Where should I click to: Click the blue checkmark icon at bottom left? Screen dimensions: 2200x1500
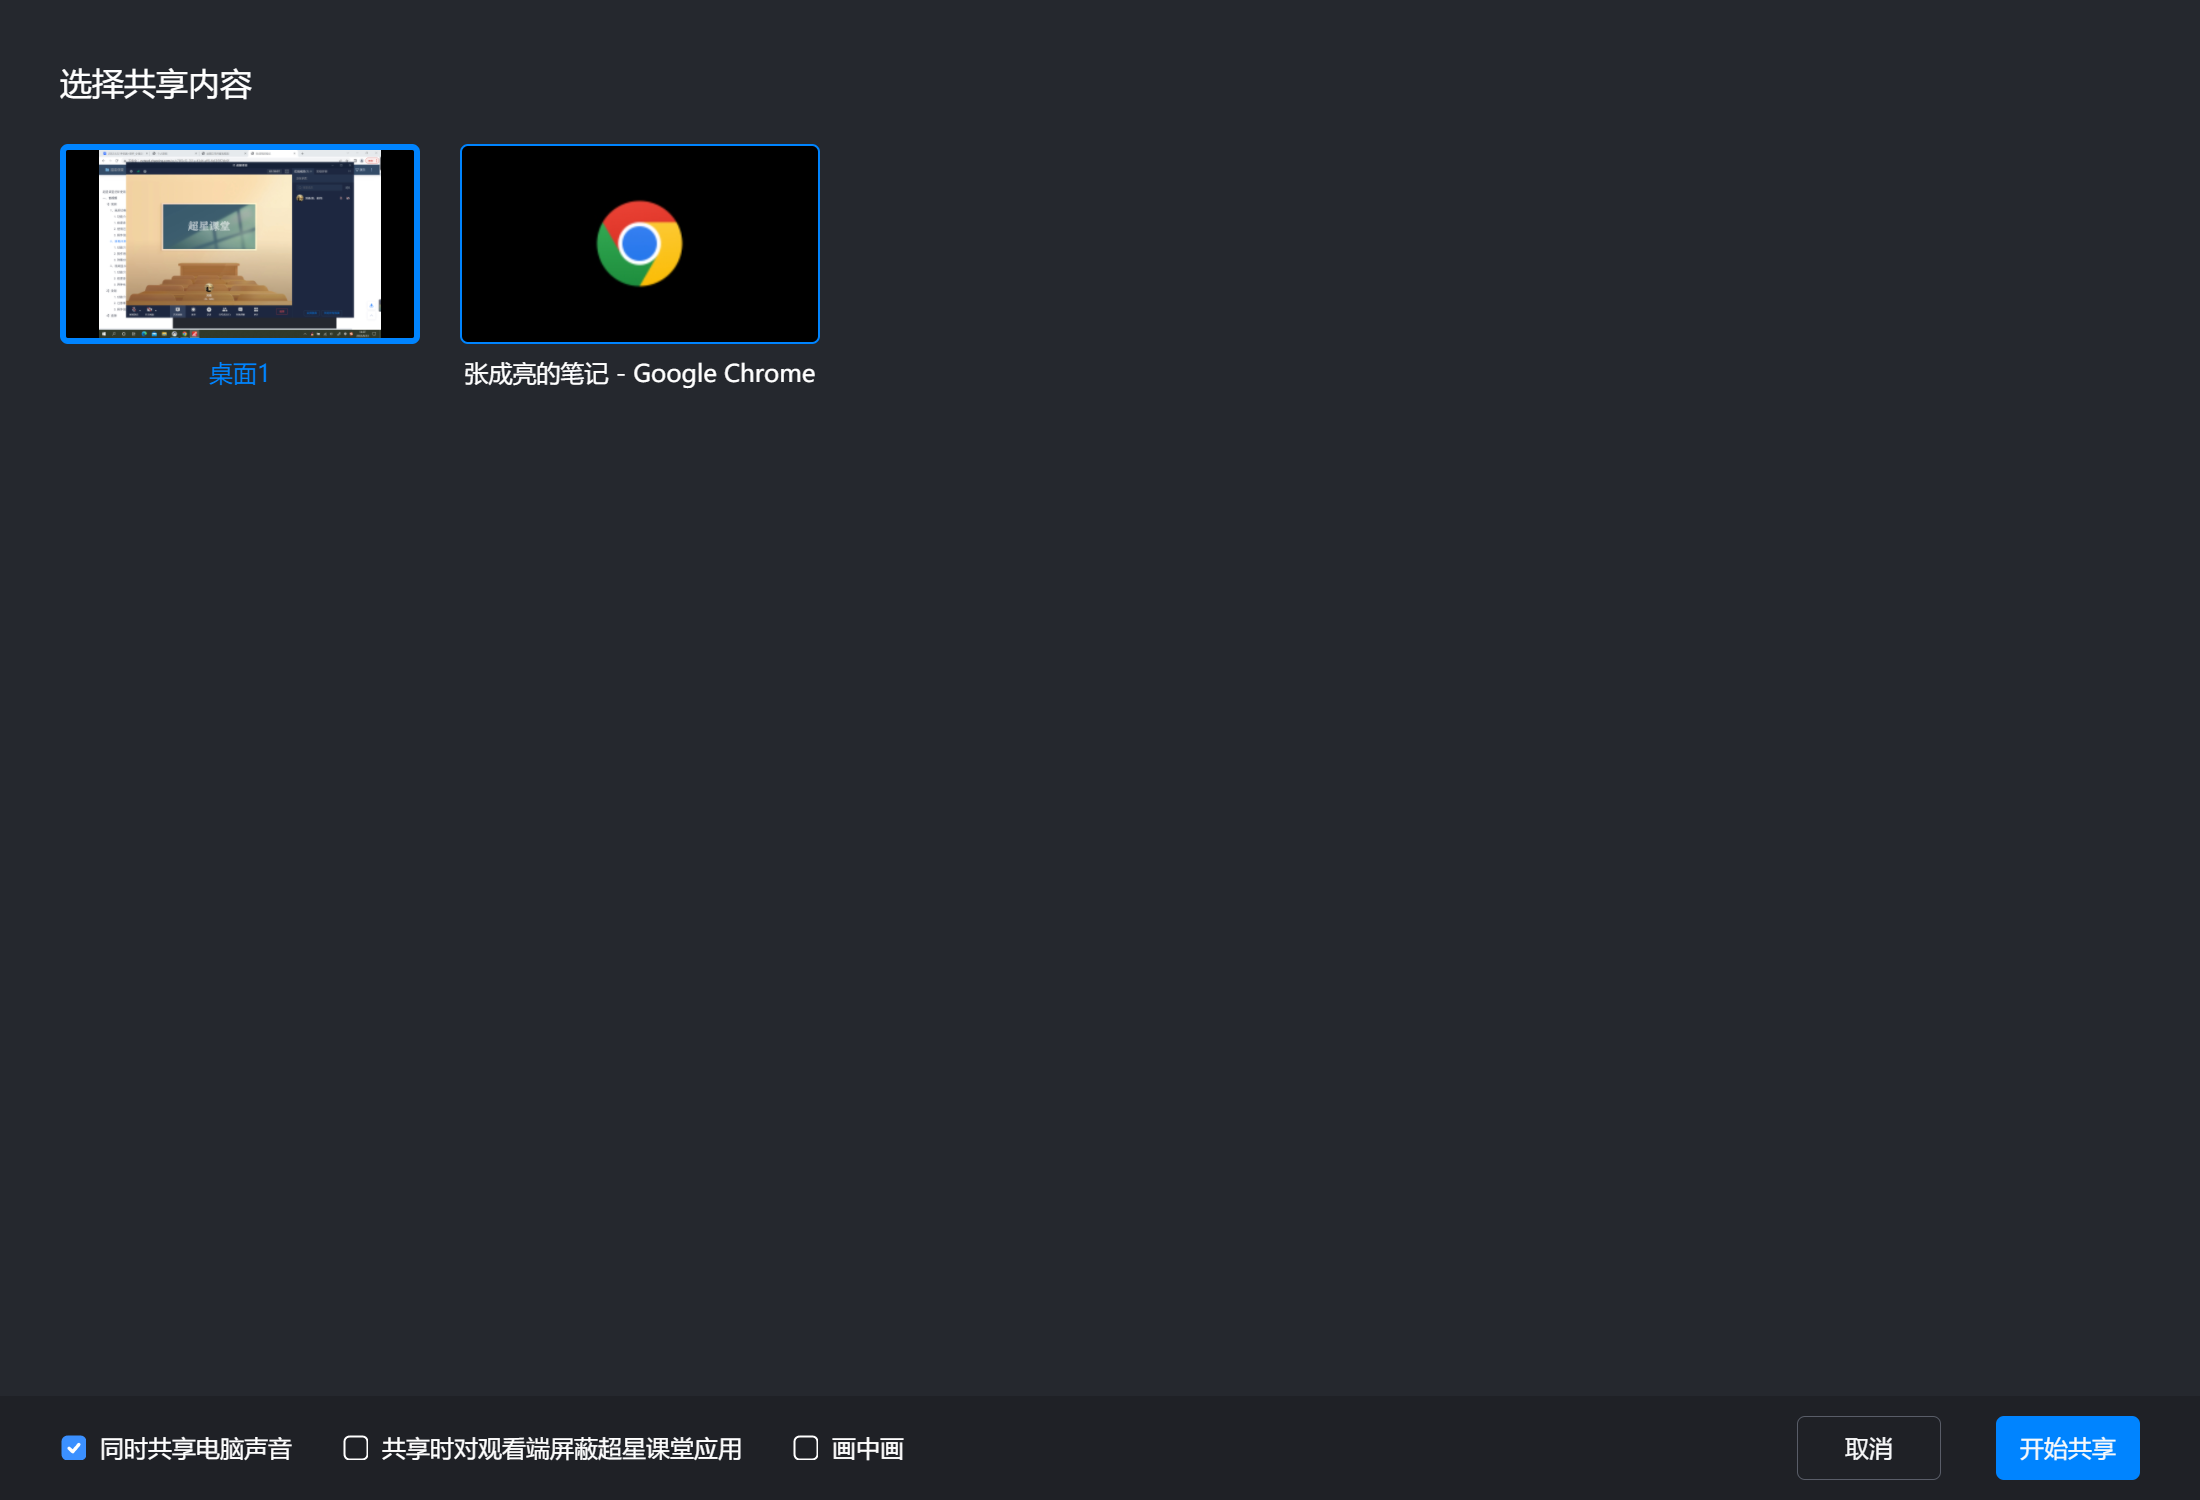click(74, 1448)
